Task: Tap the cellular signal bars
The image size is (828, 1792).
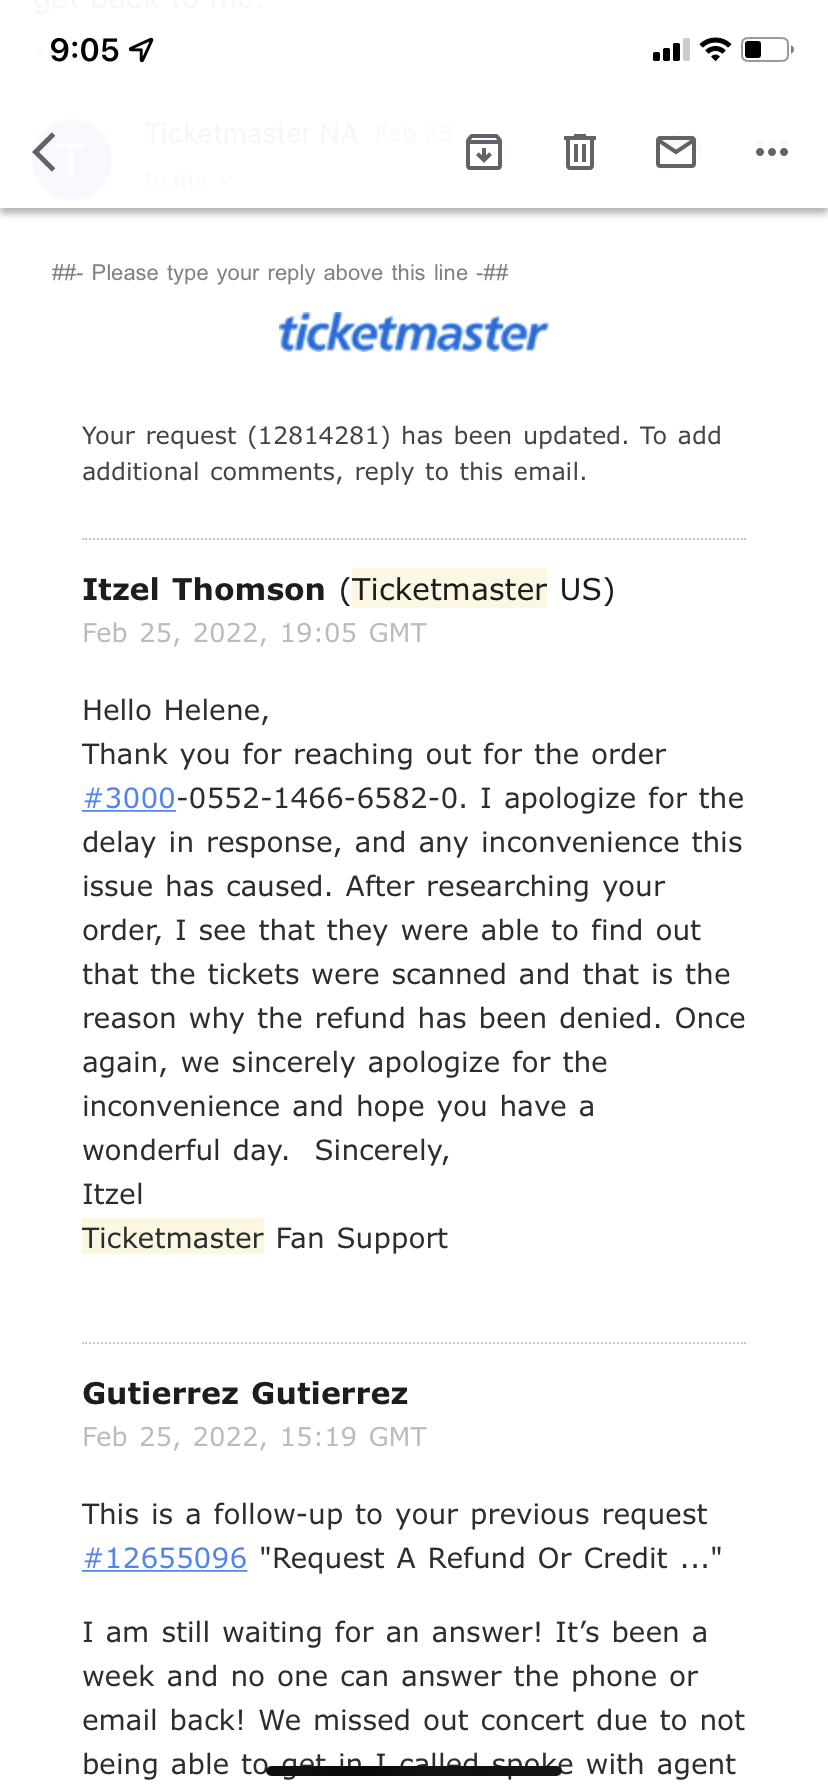Action: point(668,51)
